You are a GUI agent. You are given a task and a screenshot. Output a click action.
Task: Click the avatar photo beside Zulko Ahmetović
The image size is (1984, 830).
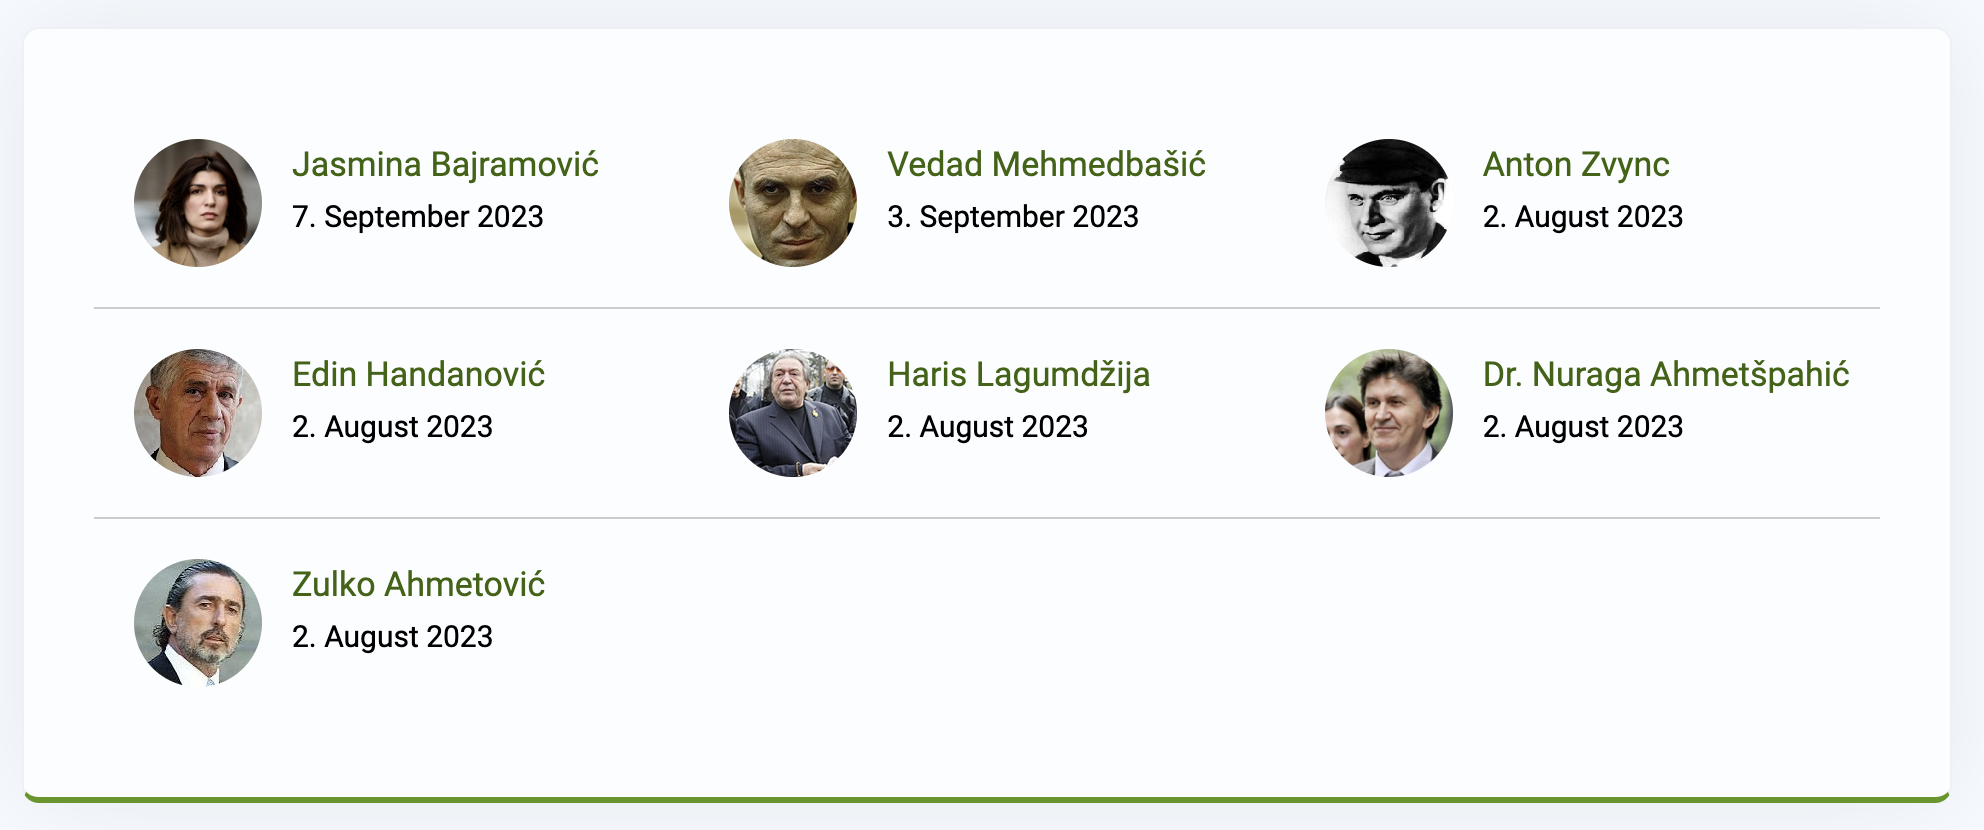pos(198,623)
